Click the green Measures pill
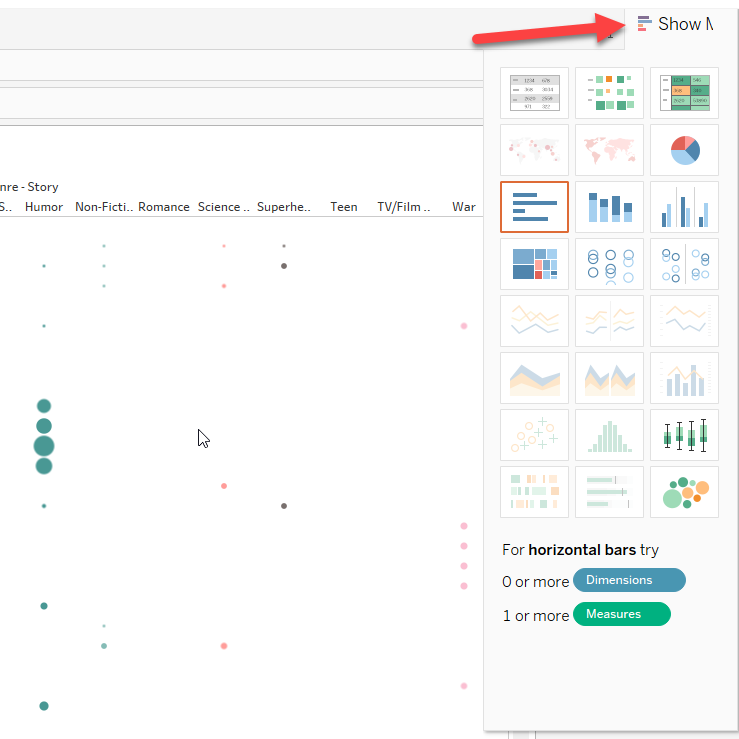Image resolution: width=739 pixels, height=739 pixels. click(x=621, y=614)
